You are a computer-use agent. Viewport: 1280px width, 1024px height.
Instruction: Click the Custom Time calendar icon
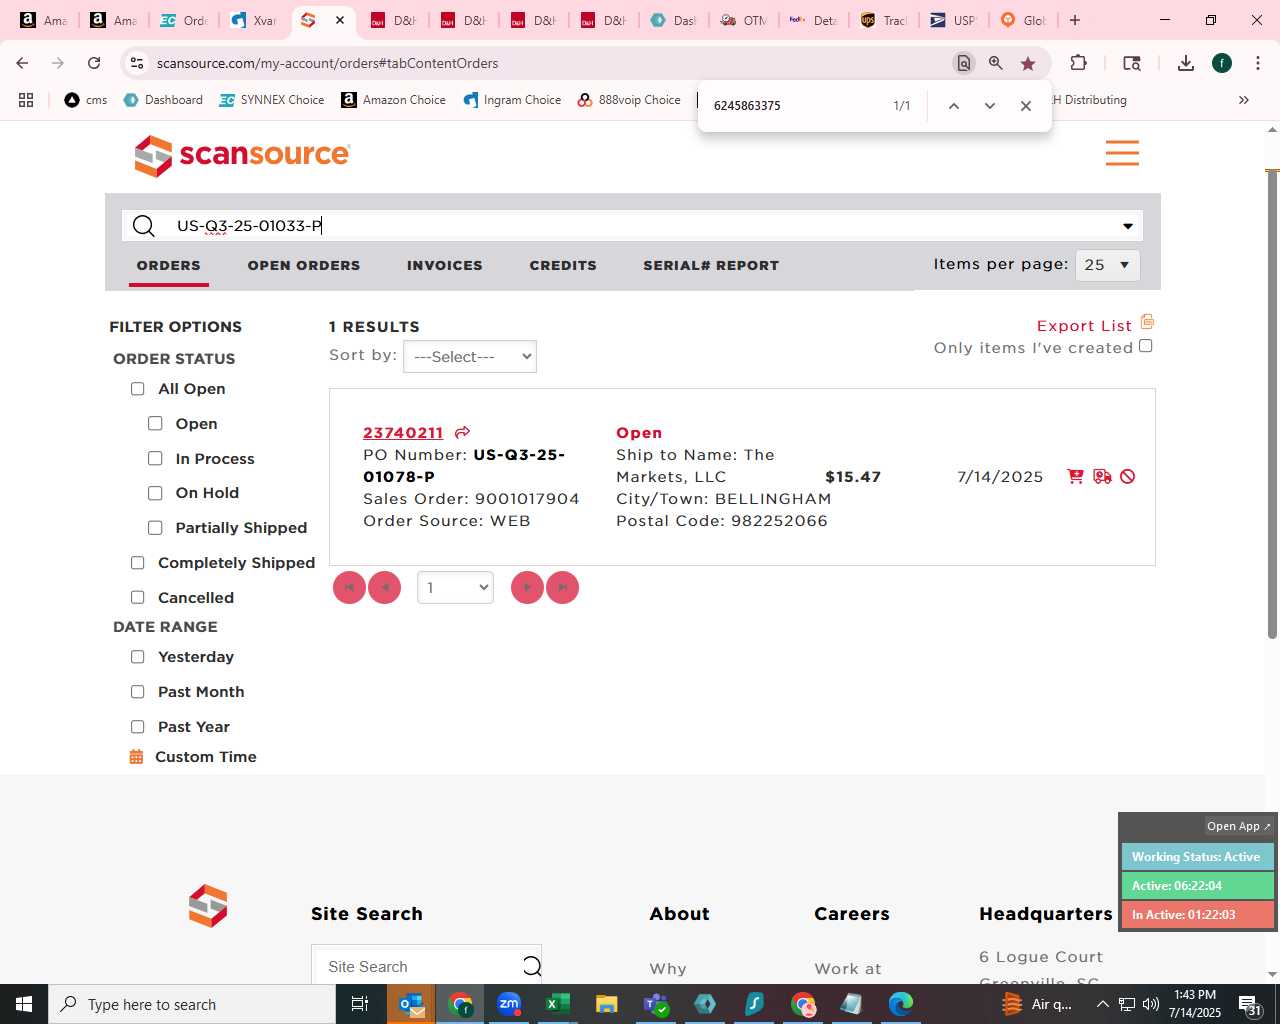click(137, 757)
